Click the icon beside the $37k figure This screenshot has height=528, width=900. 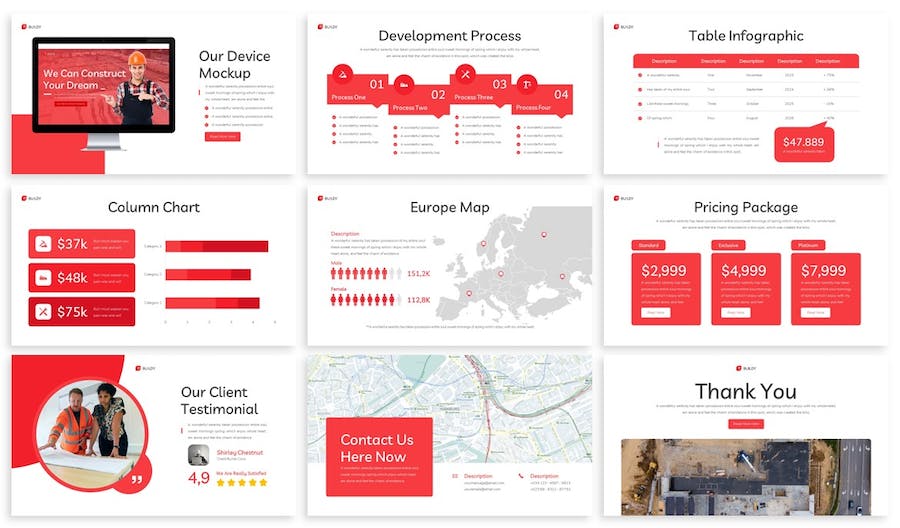[x=44, y=244]
